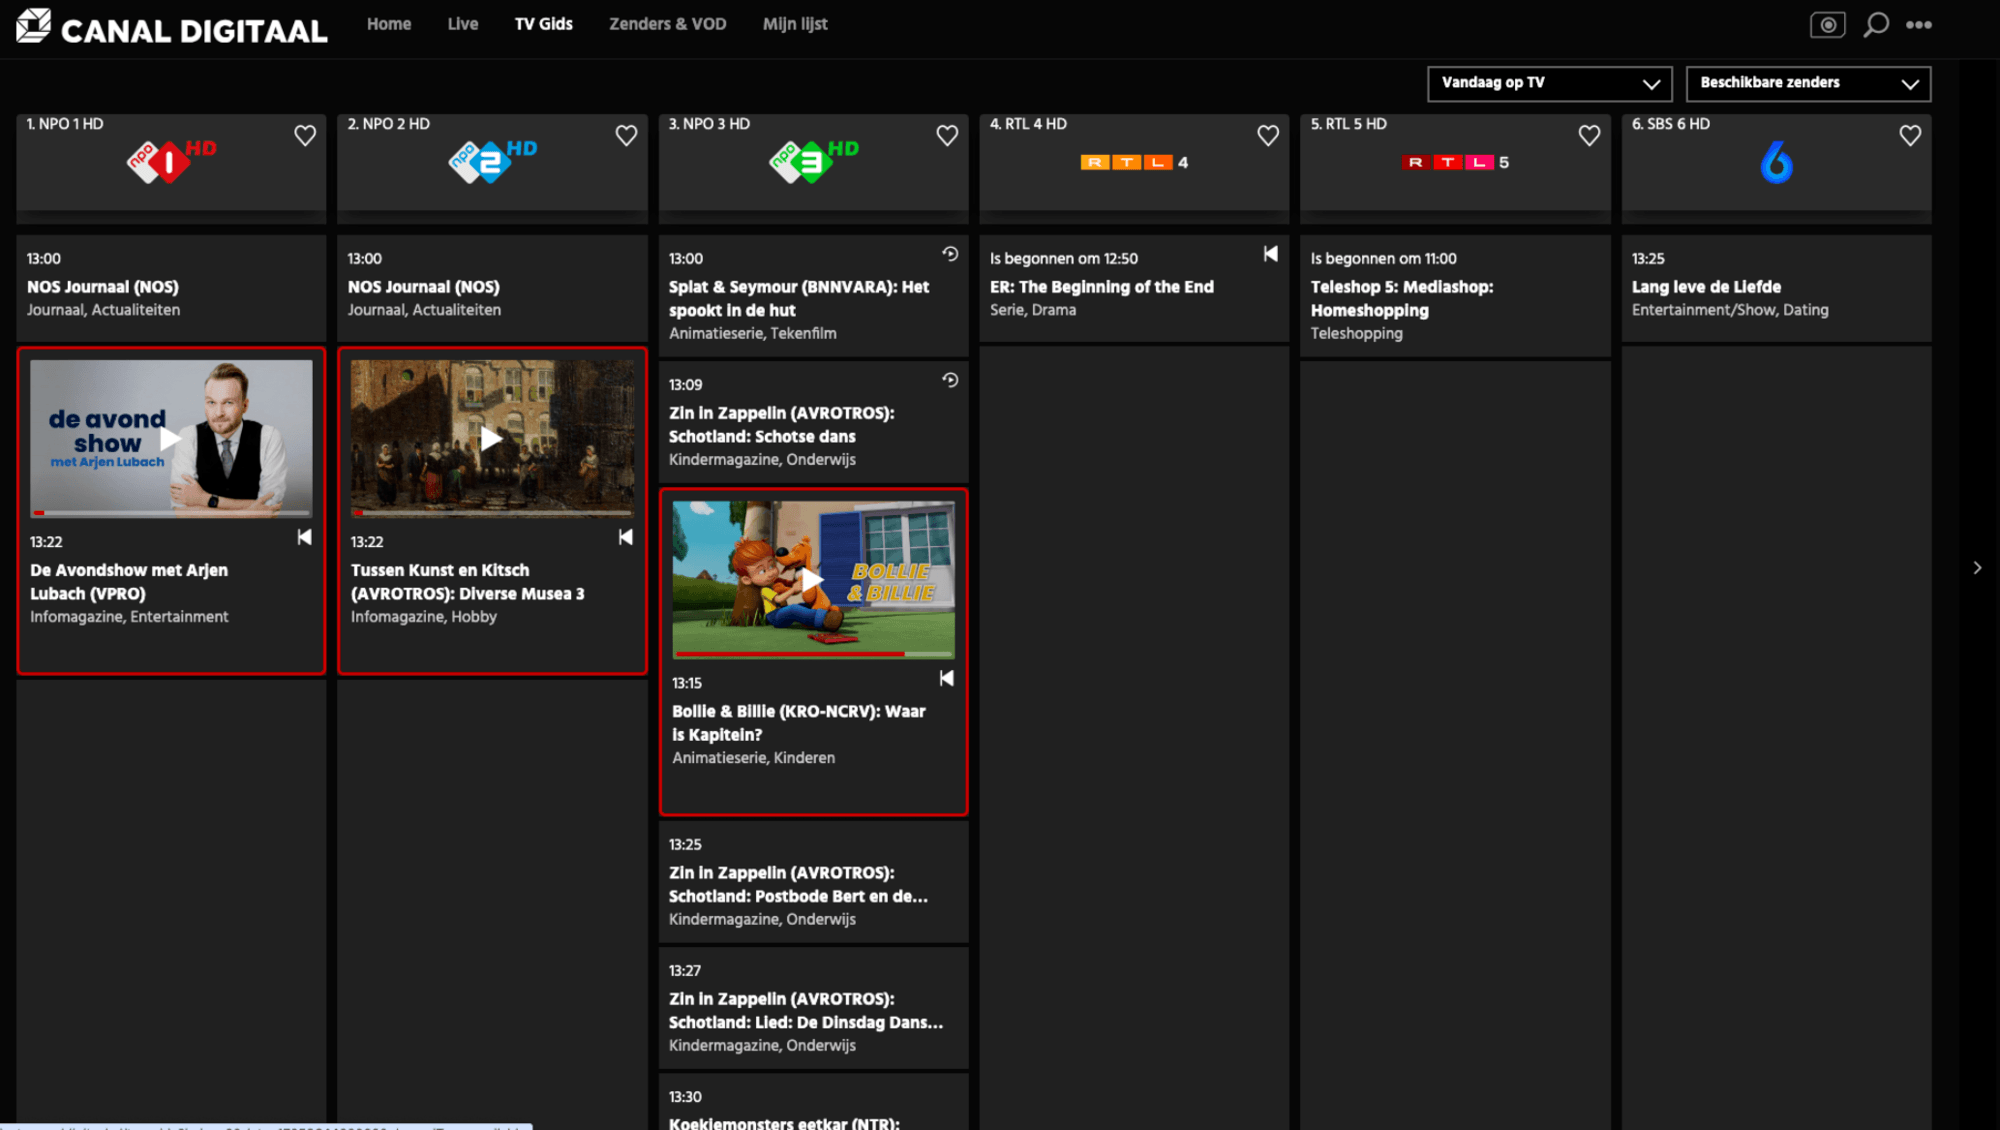This screenshot has width=2000, height=1130.
Task: Open Zin in Zappelin: Lied De Dinsdag Dans entry
Action: [813, 1008]
